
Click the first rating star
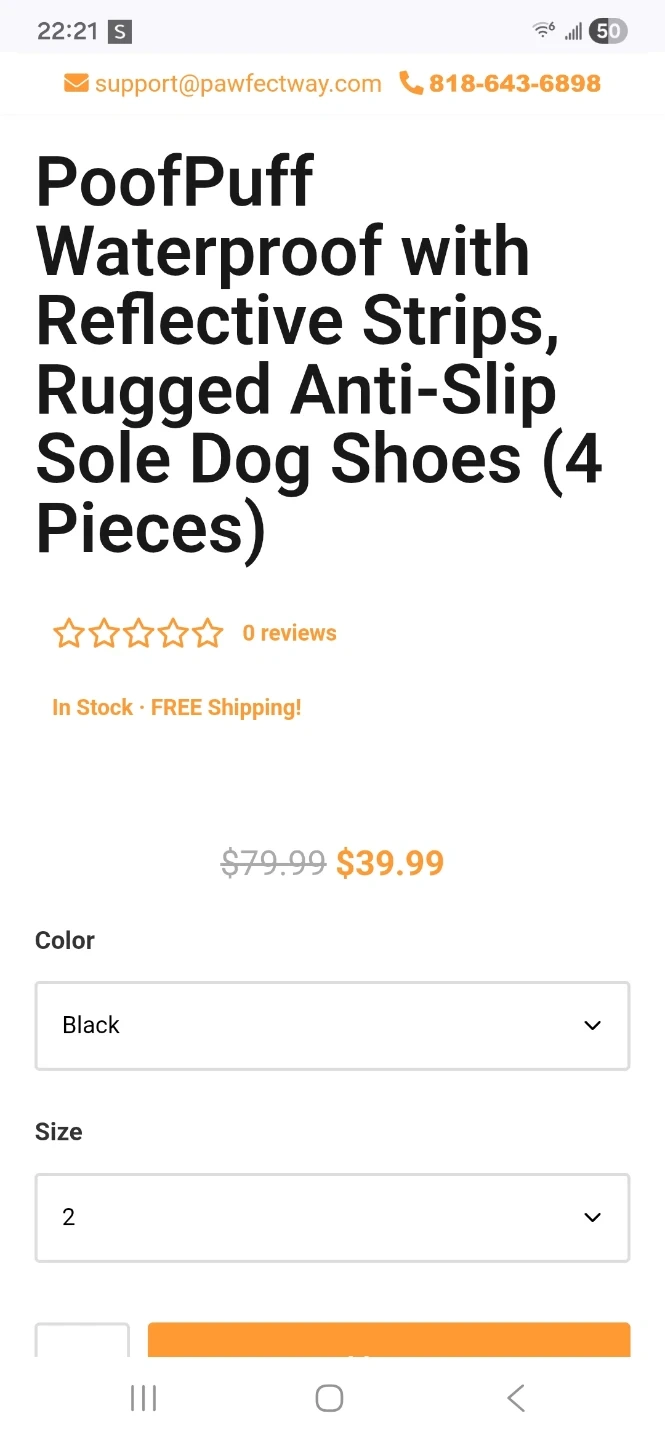[x=68, y=633]
